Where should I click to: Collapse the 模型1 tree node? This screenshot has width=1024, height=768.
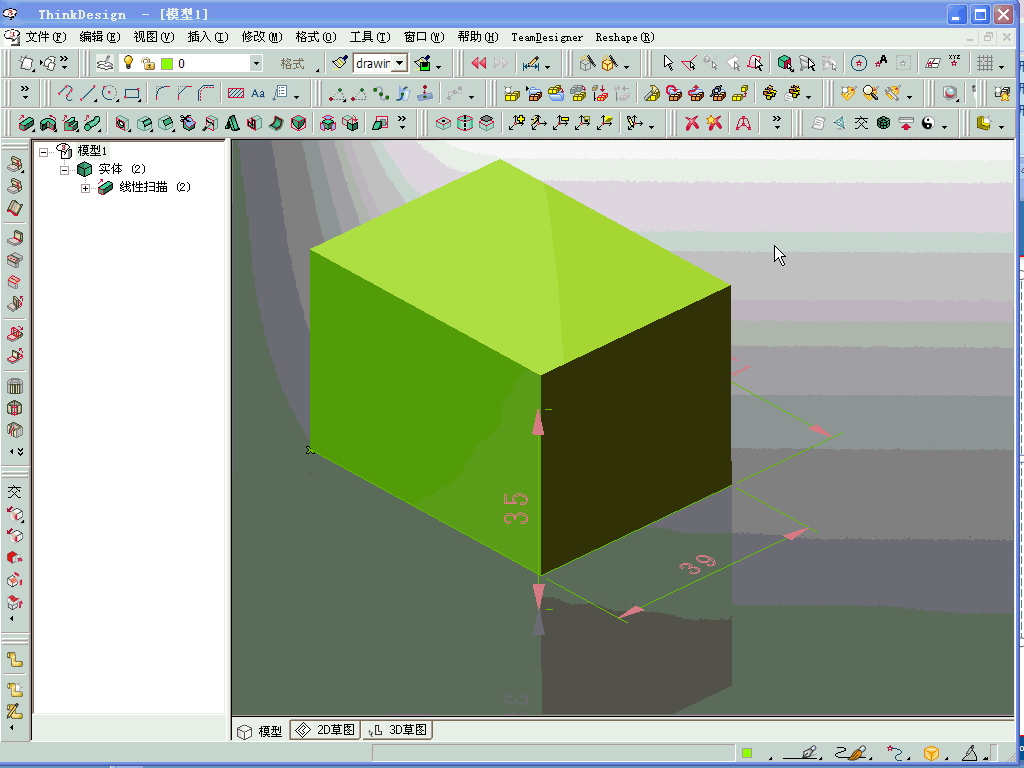tap(44, 152)
